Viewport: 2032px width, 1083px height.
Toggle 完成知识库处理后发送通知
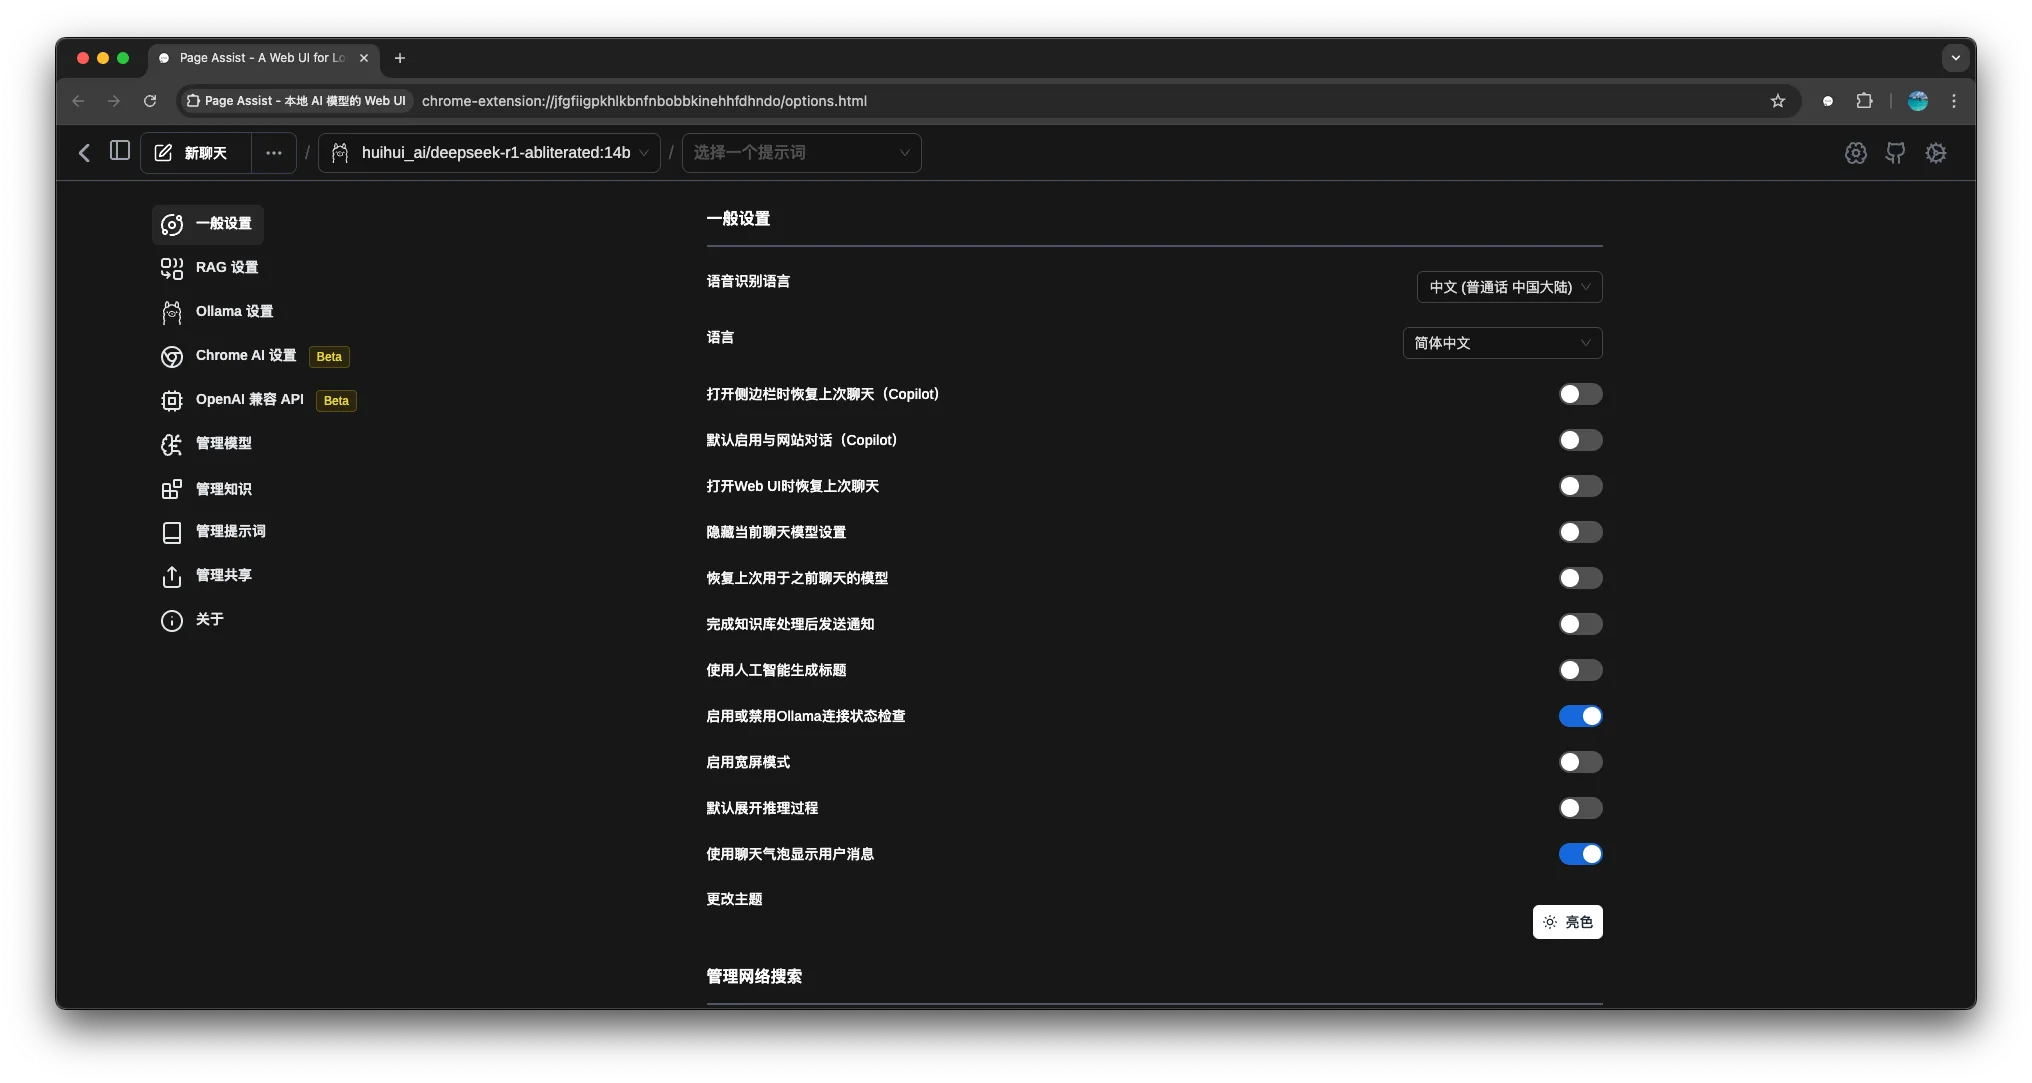click(1580, 624)
